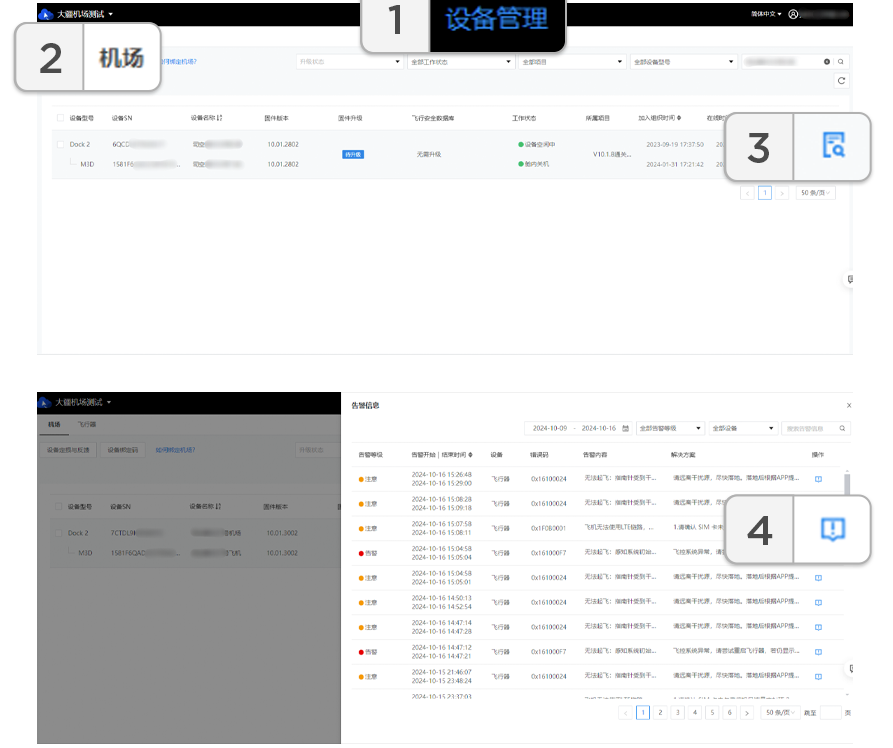Check the Dock 2 row with SN 7CTDUN
Viewport: 893px width, 748px height.
(58, 533)
